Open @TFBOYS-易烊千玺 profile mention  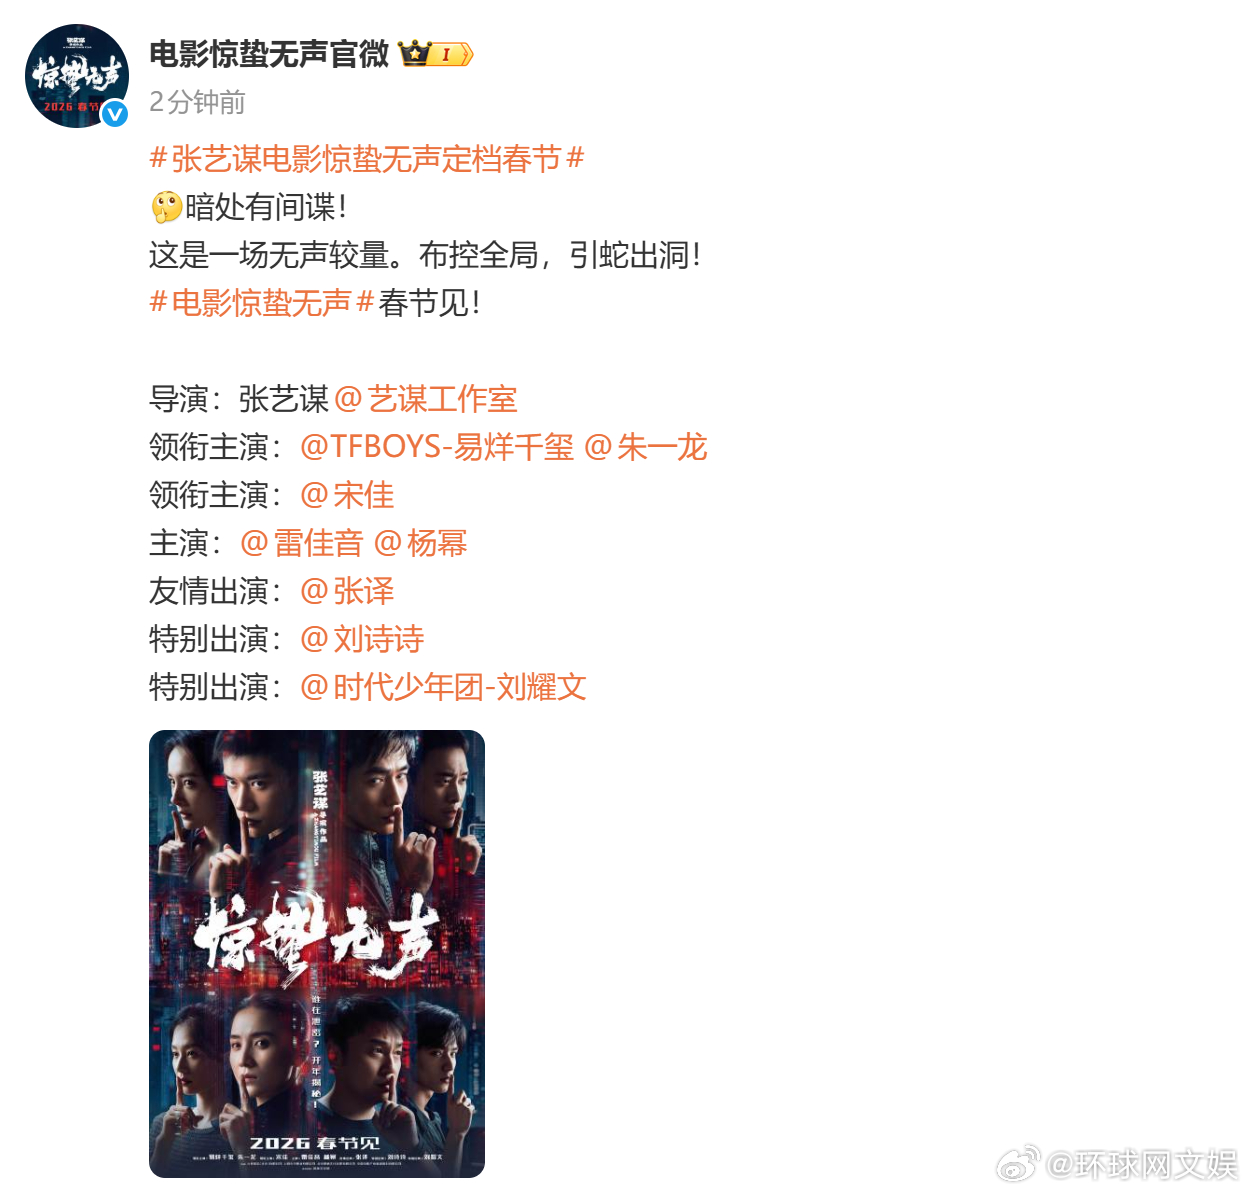coord(437,446)
